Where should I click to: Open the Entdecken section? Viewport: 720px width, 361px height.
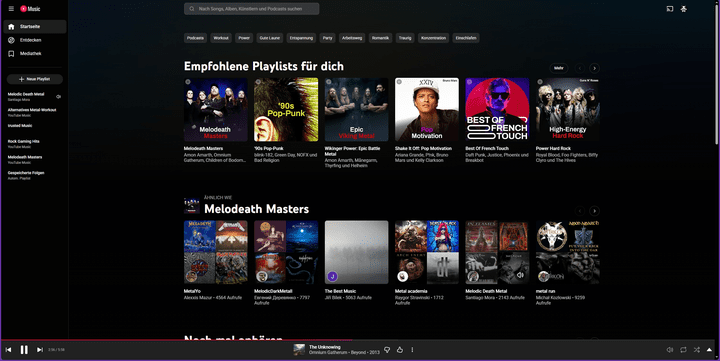pyautogui.click(x=35, y=40)
